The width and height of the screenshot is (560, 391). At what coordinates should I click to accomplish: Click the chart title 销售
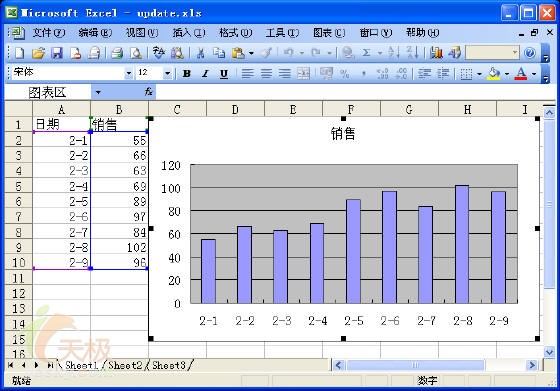coord(343,134)
